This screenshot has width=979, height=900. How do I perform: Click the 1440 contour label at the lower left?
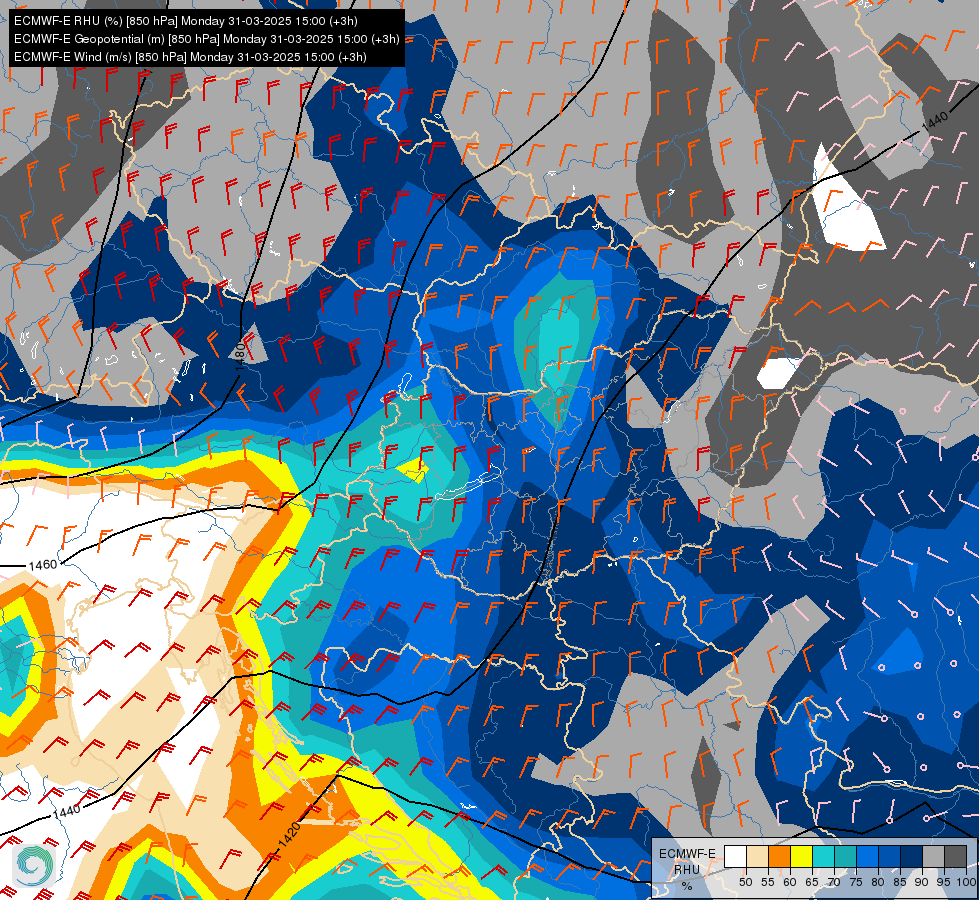(66, 811)
